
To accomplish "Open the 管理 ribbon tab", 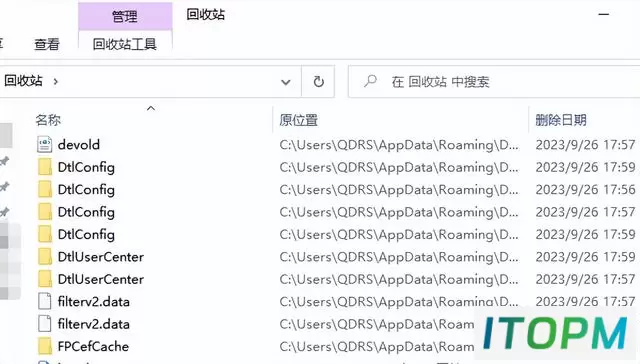I will tap(125, 16).
